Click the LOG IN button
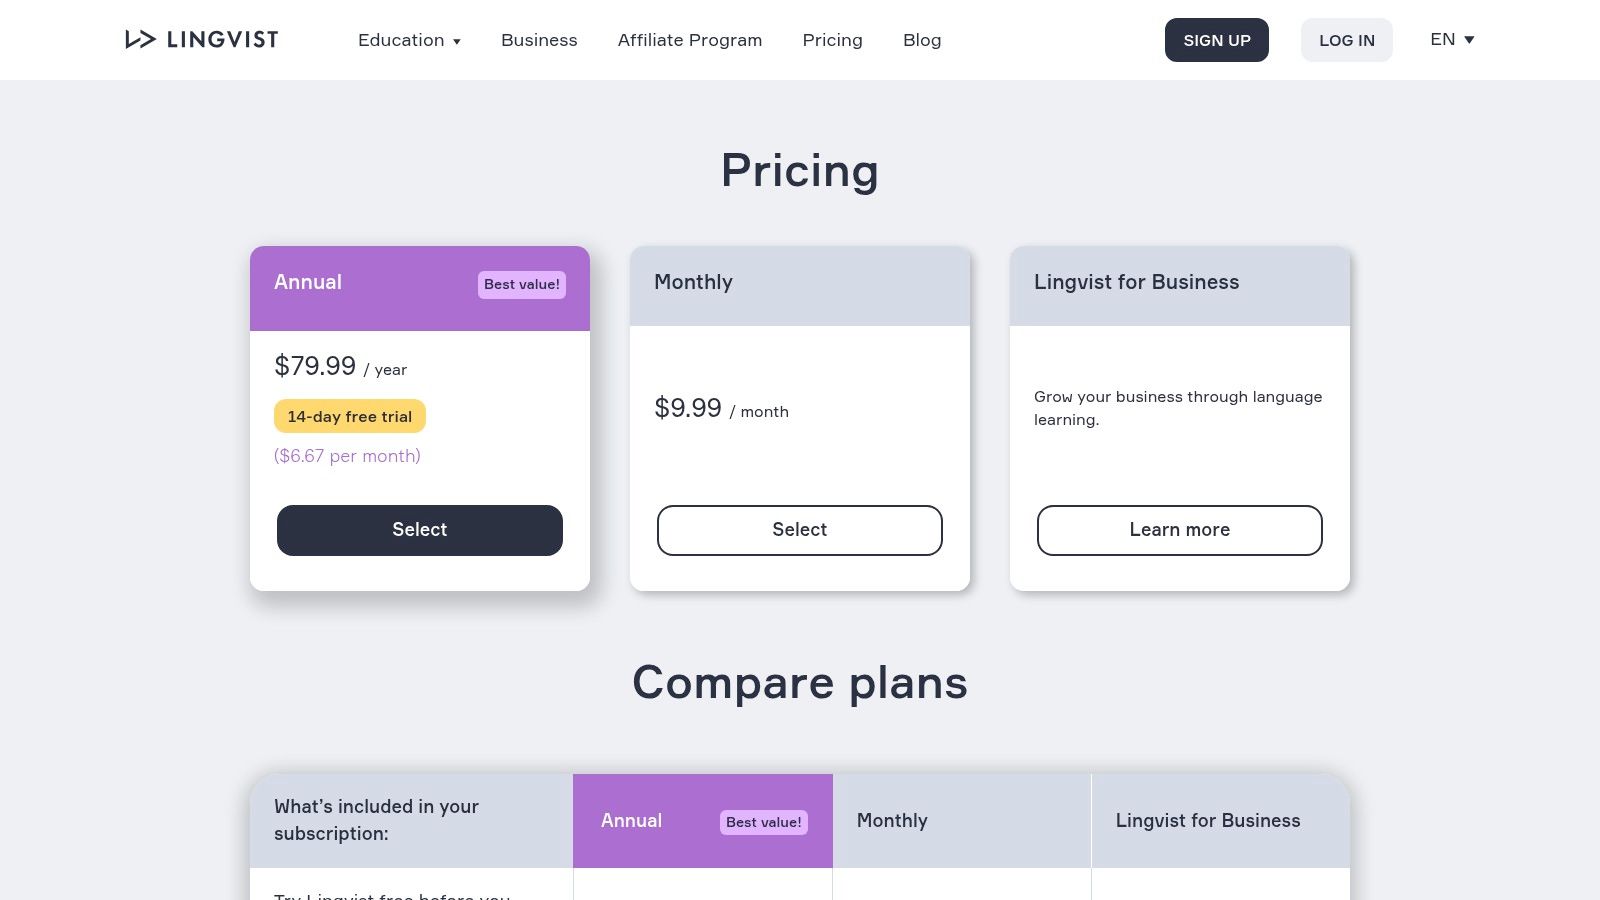Image resolution: width=1600 pixels, height=900 pixels. point(1346,40)
